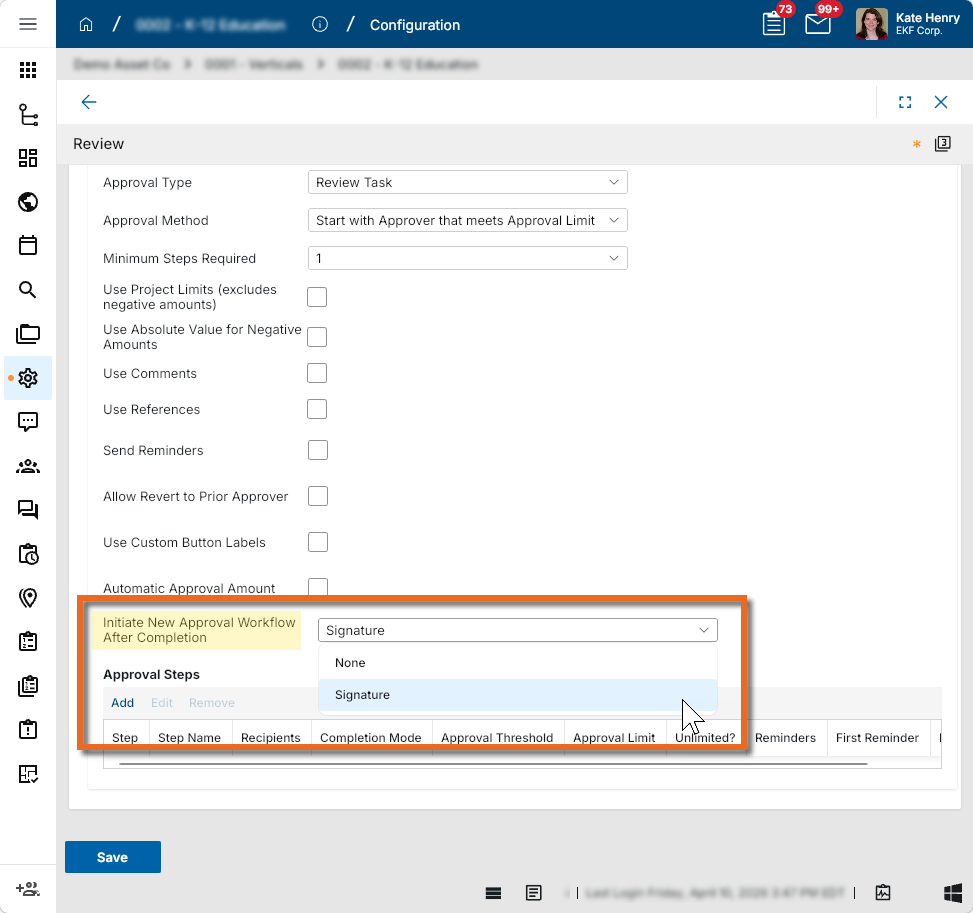Enable the Use Comments checkbox

click(317, 373)
